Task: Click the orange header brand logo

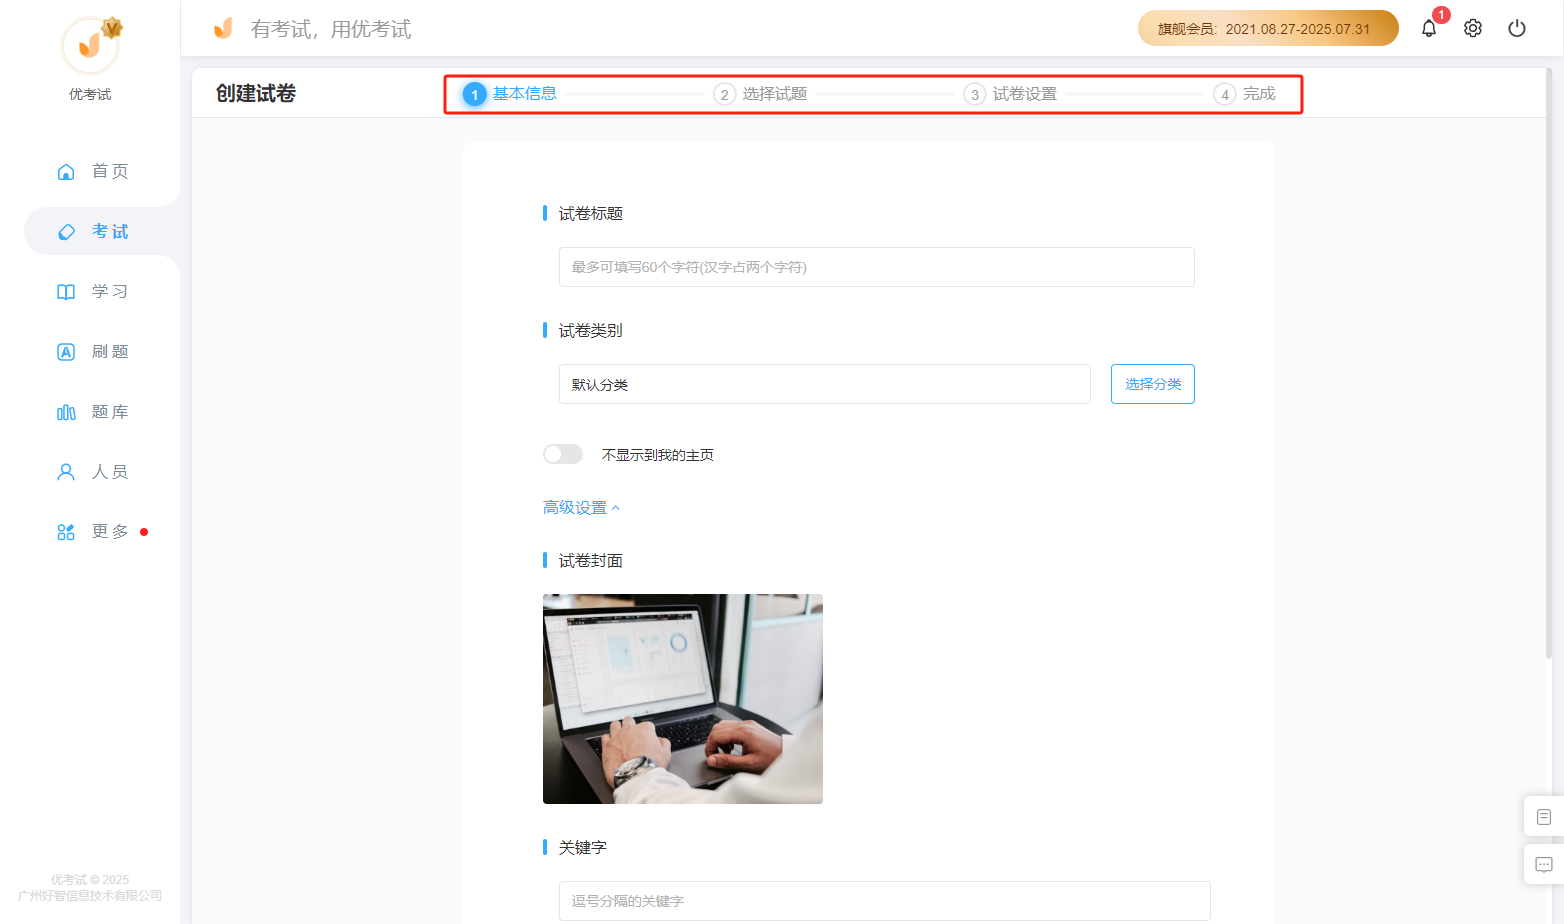Action: [223, 28]
